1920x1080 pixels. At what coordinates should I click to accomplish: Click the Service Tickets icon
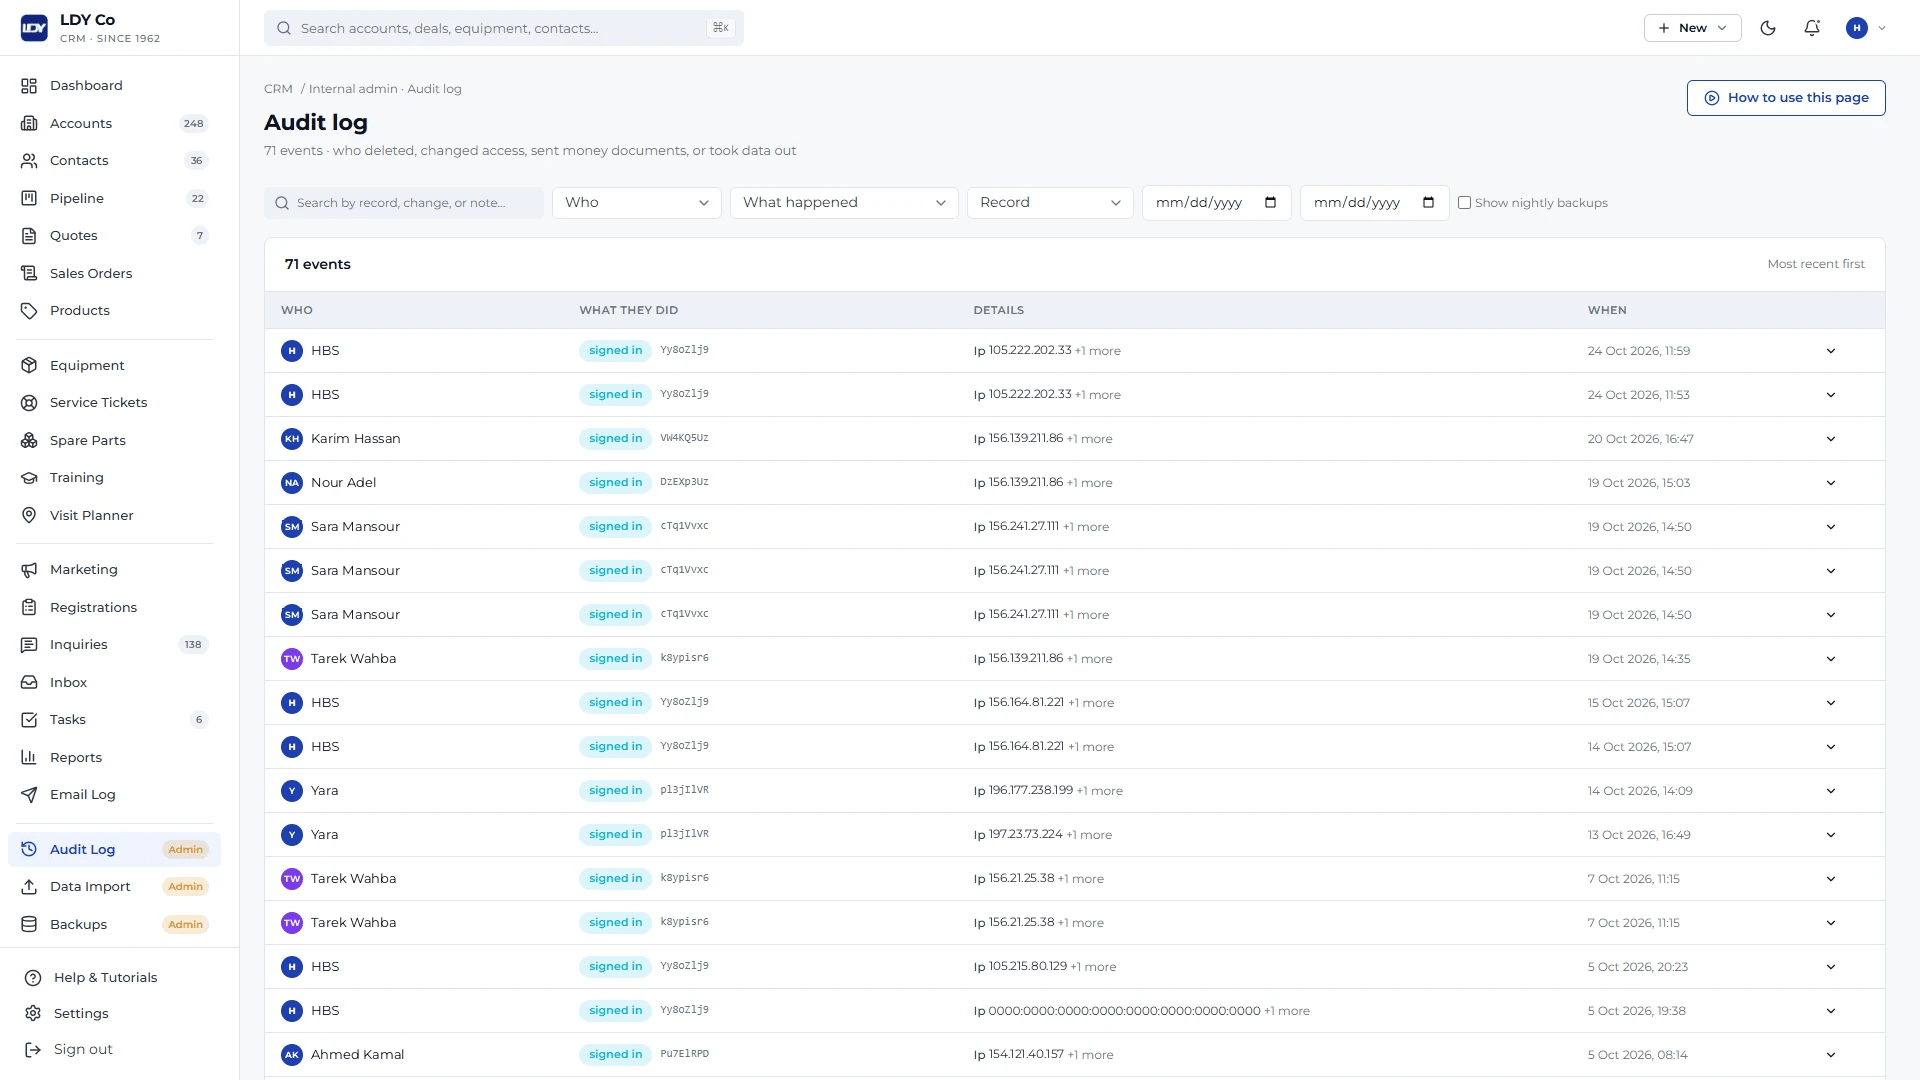(x=29, y=403)
